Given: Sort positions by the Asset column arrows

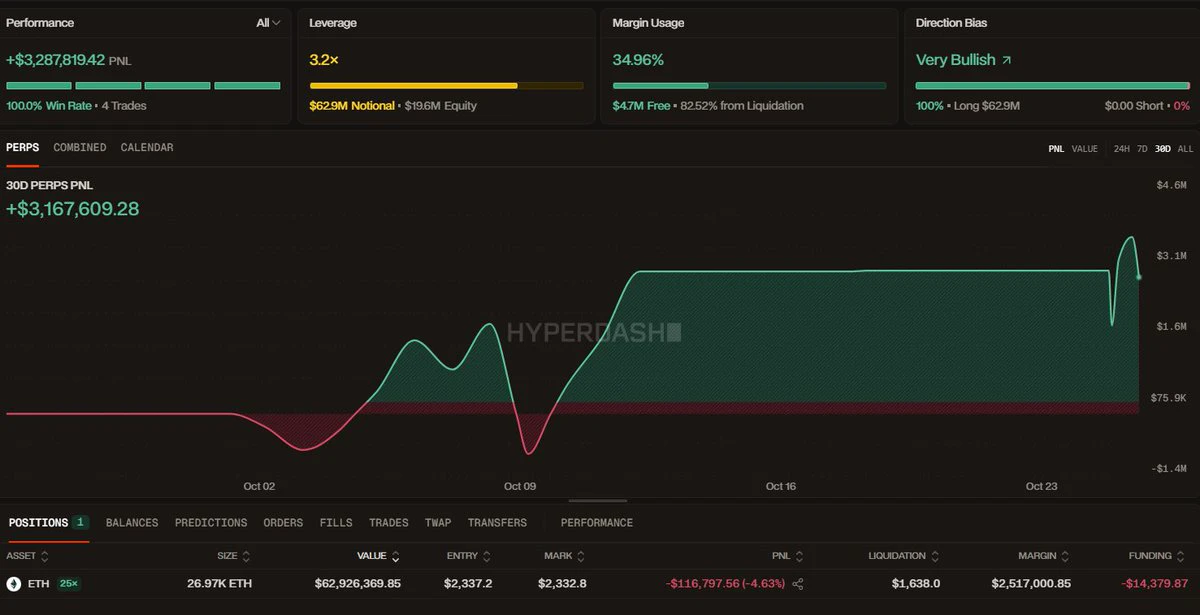Looking at the screenshot, I should [44, 556].
